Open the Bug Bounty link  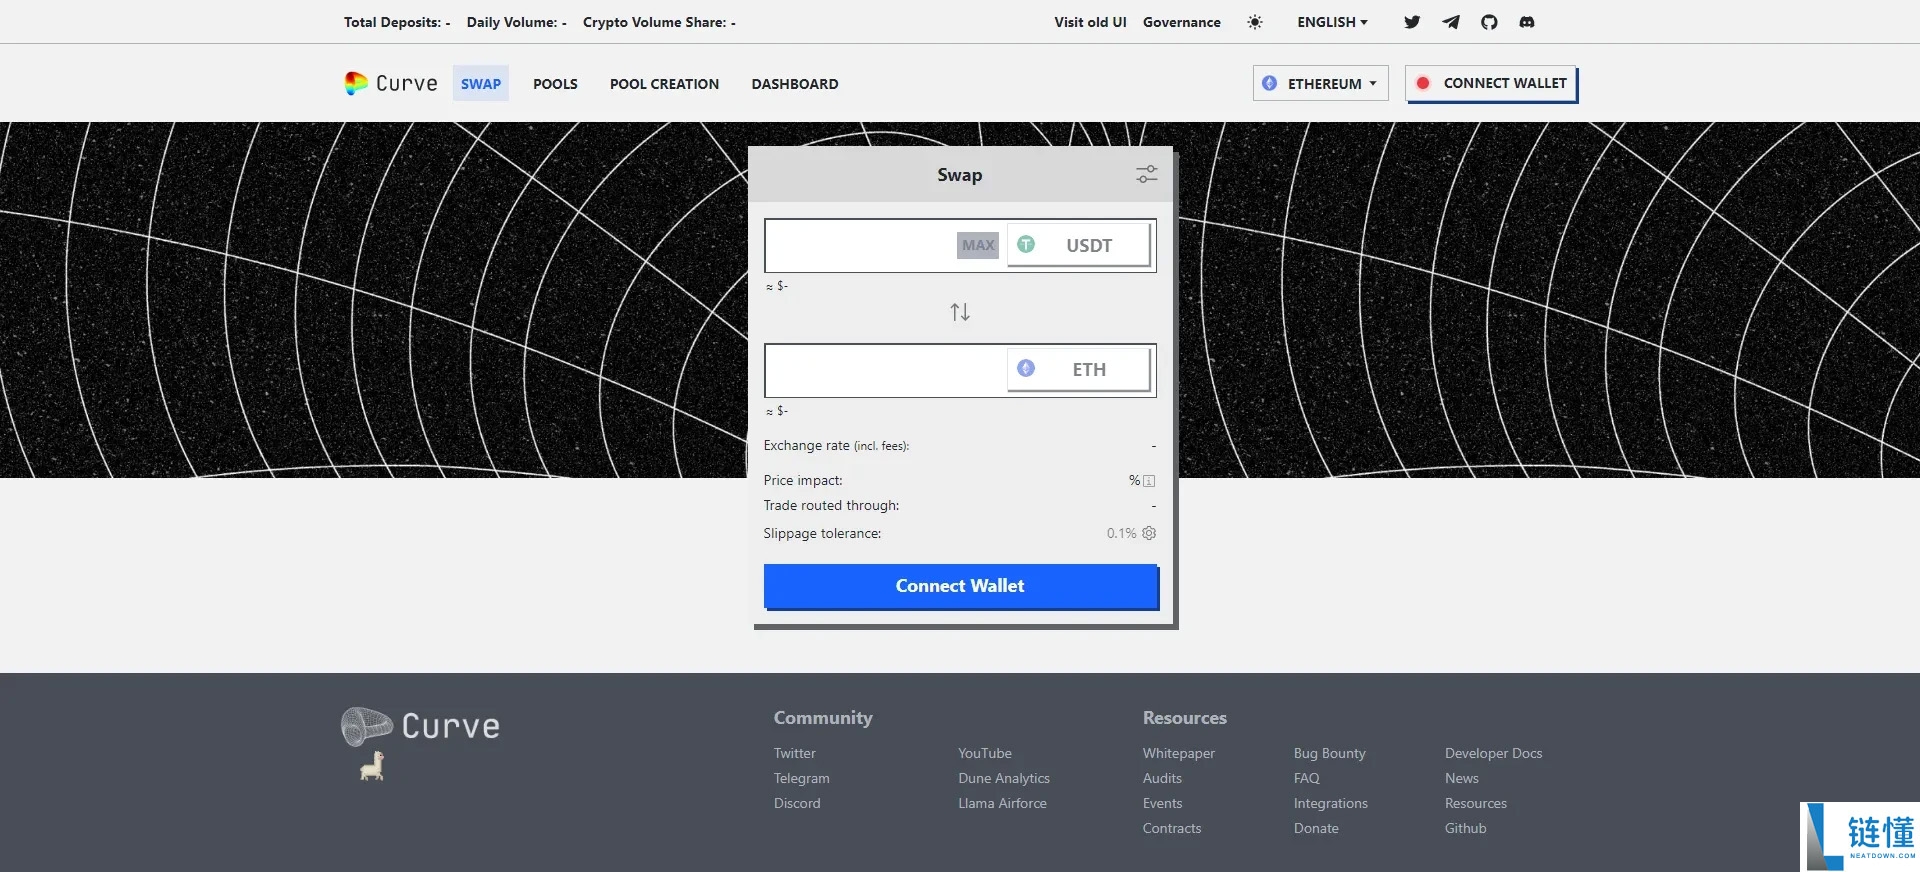pyautogui.click(x=1329, y=753)
